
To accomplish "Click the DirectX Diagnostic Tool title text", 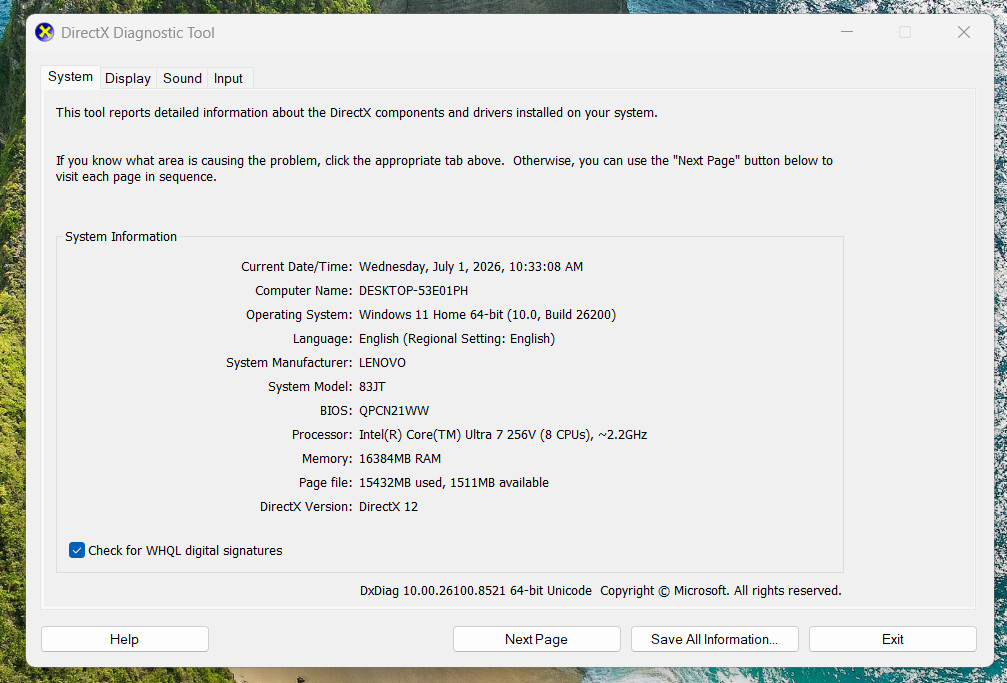I will click(x=137, y=33).
